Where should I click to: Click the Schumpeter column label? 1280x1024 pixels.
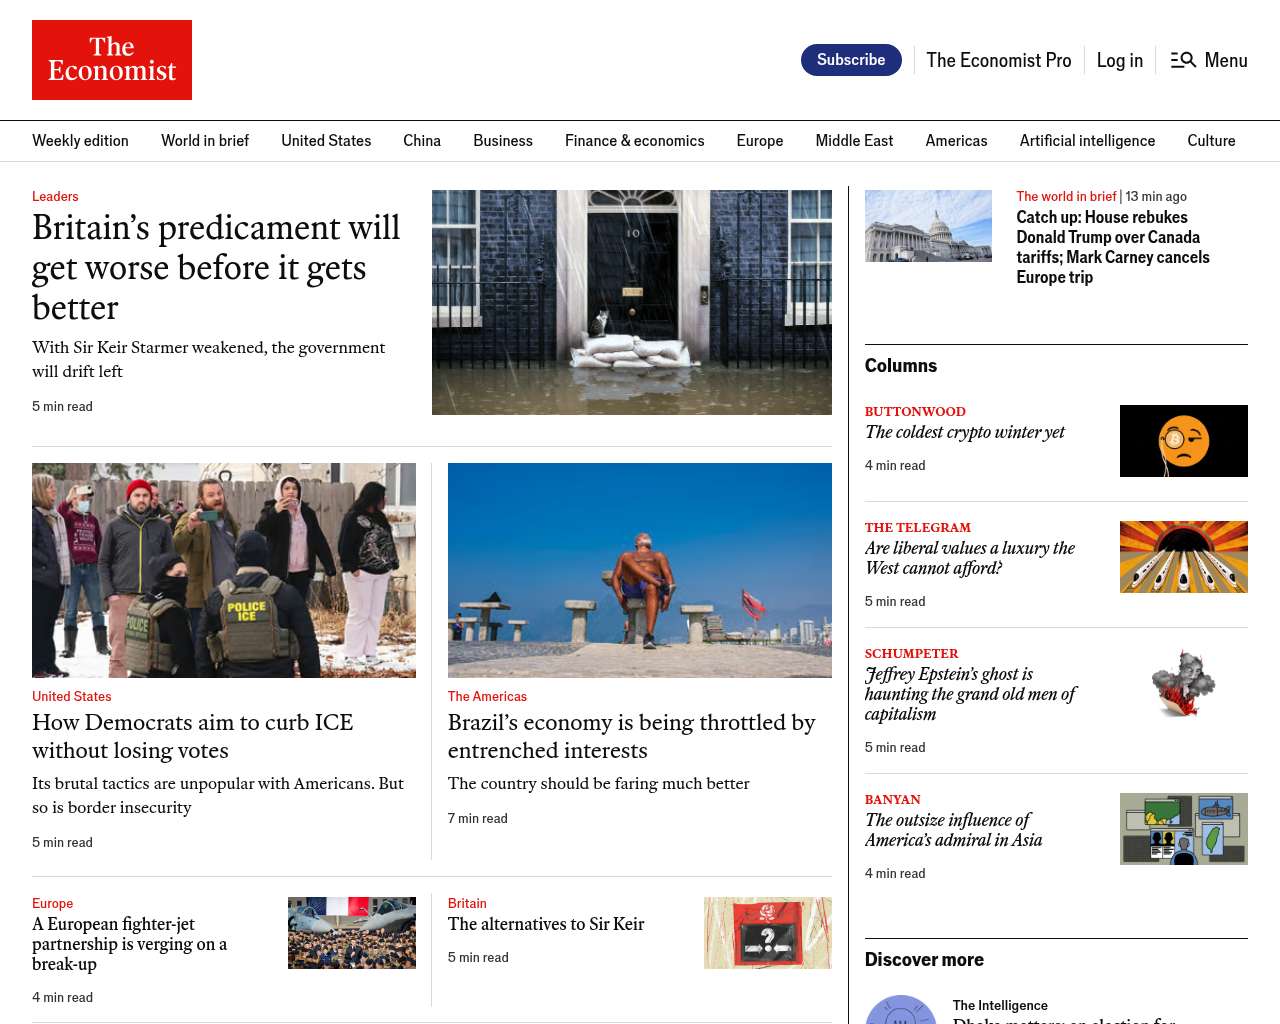[x=912, y=653]
